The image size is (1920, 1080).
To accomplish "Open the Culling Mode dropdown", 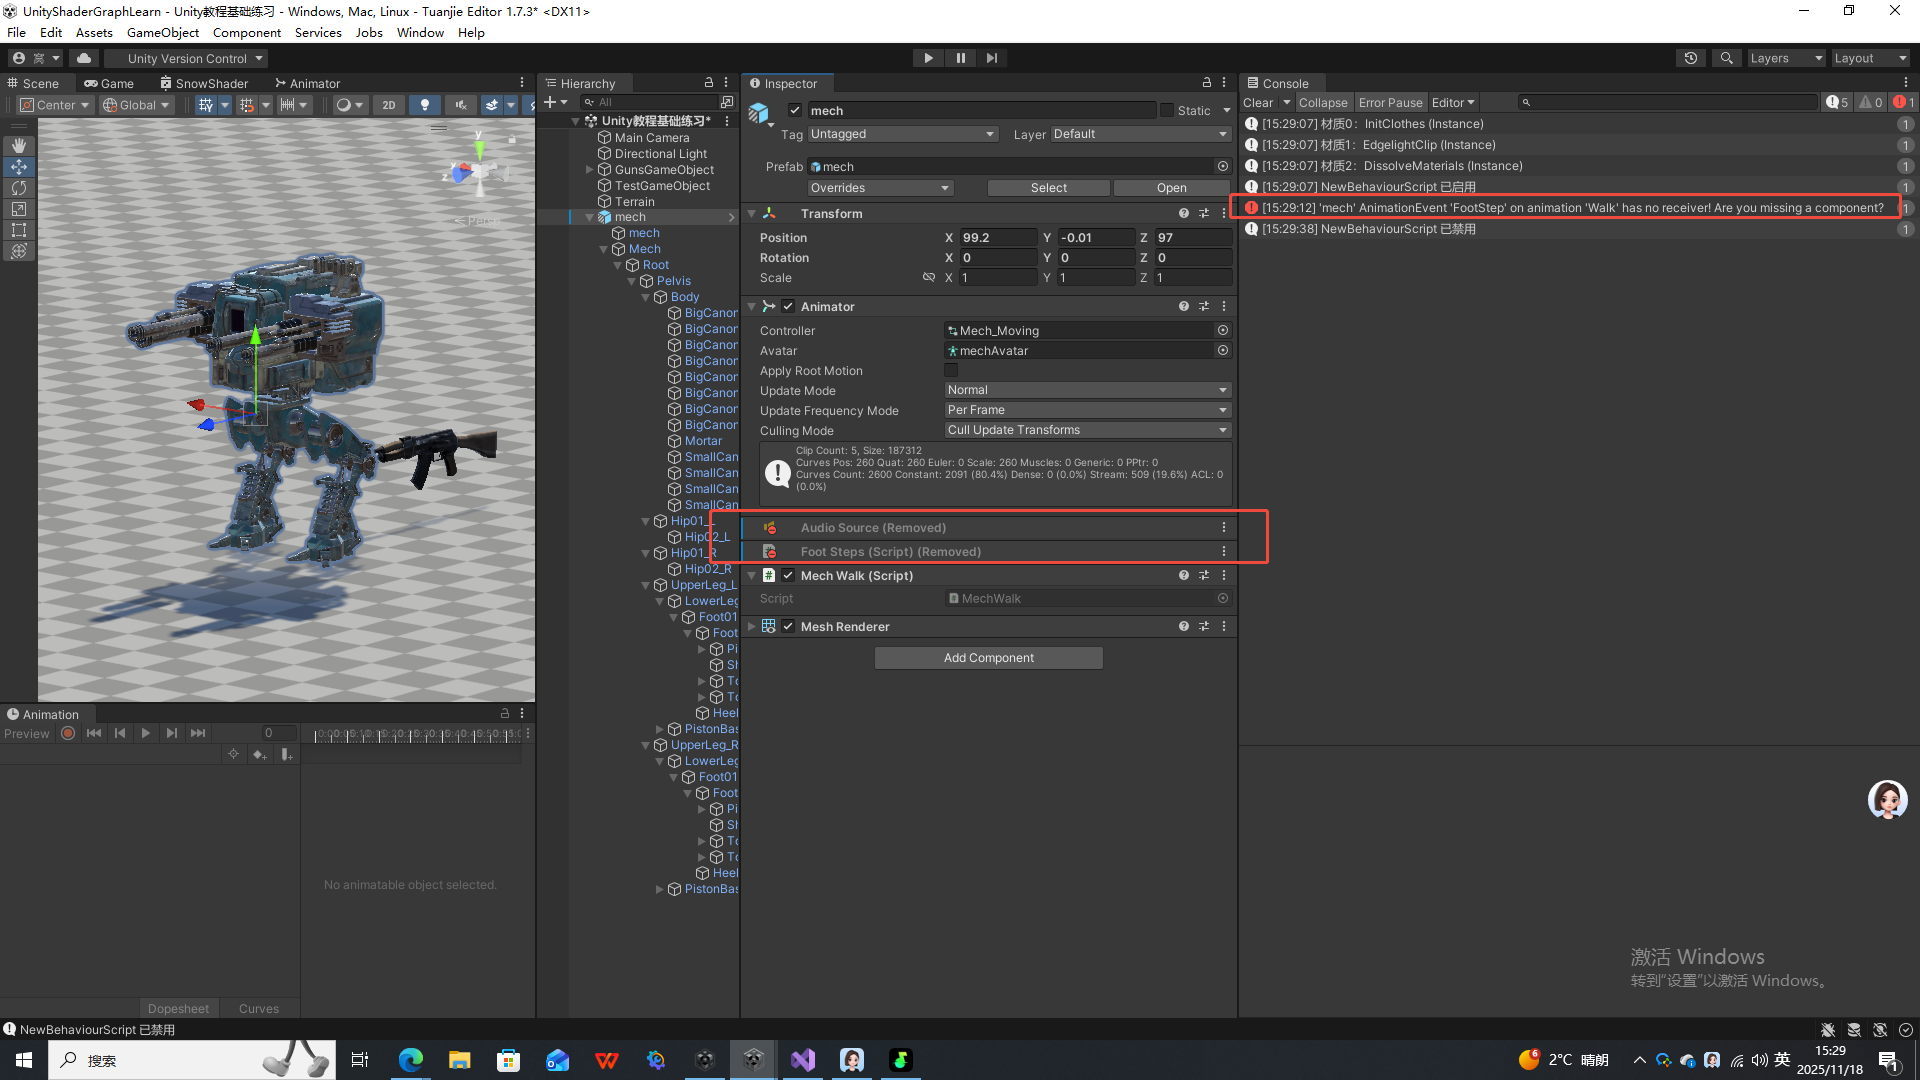I will (1087, 430).
